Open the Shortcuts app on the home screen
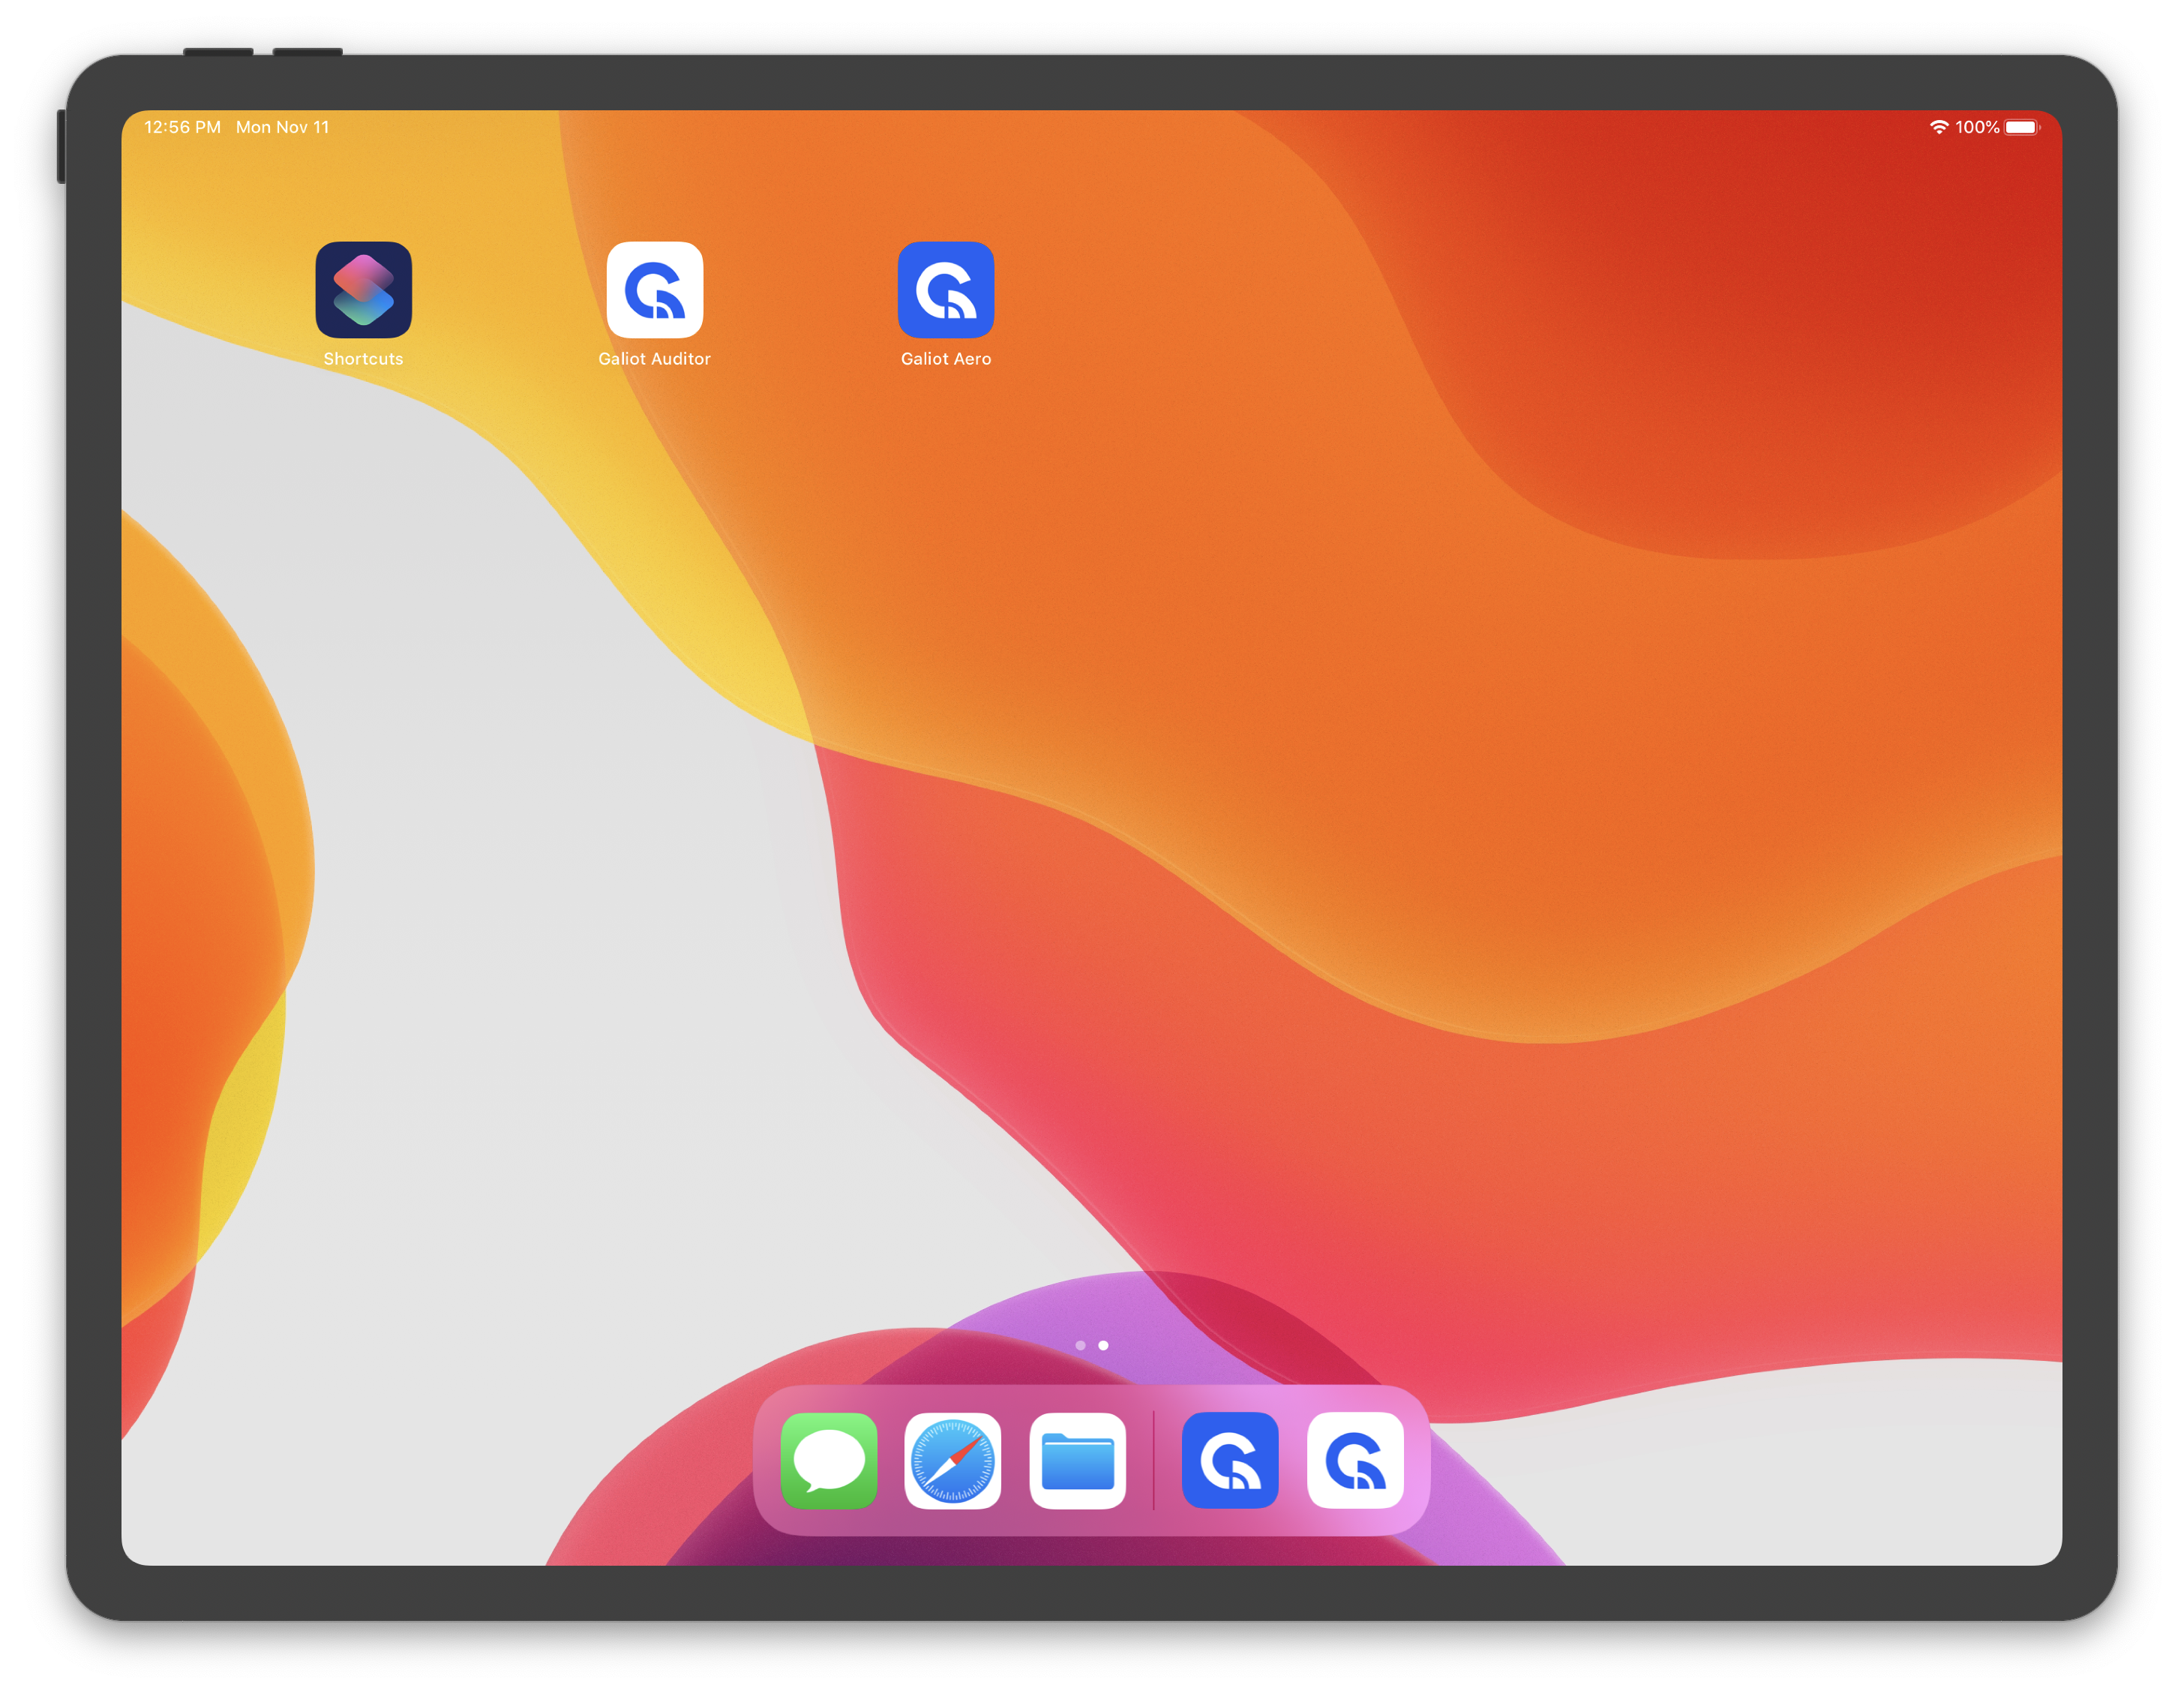 [363, 290]
